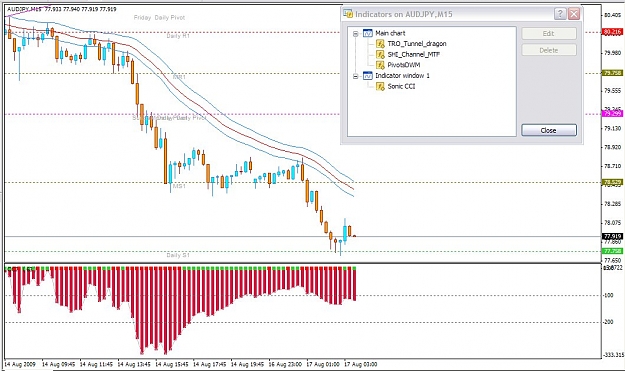Click the Daily S1 line label
Viewport: 625px width, 371px height.
(x=178, y=255)
